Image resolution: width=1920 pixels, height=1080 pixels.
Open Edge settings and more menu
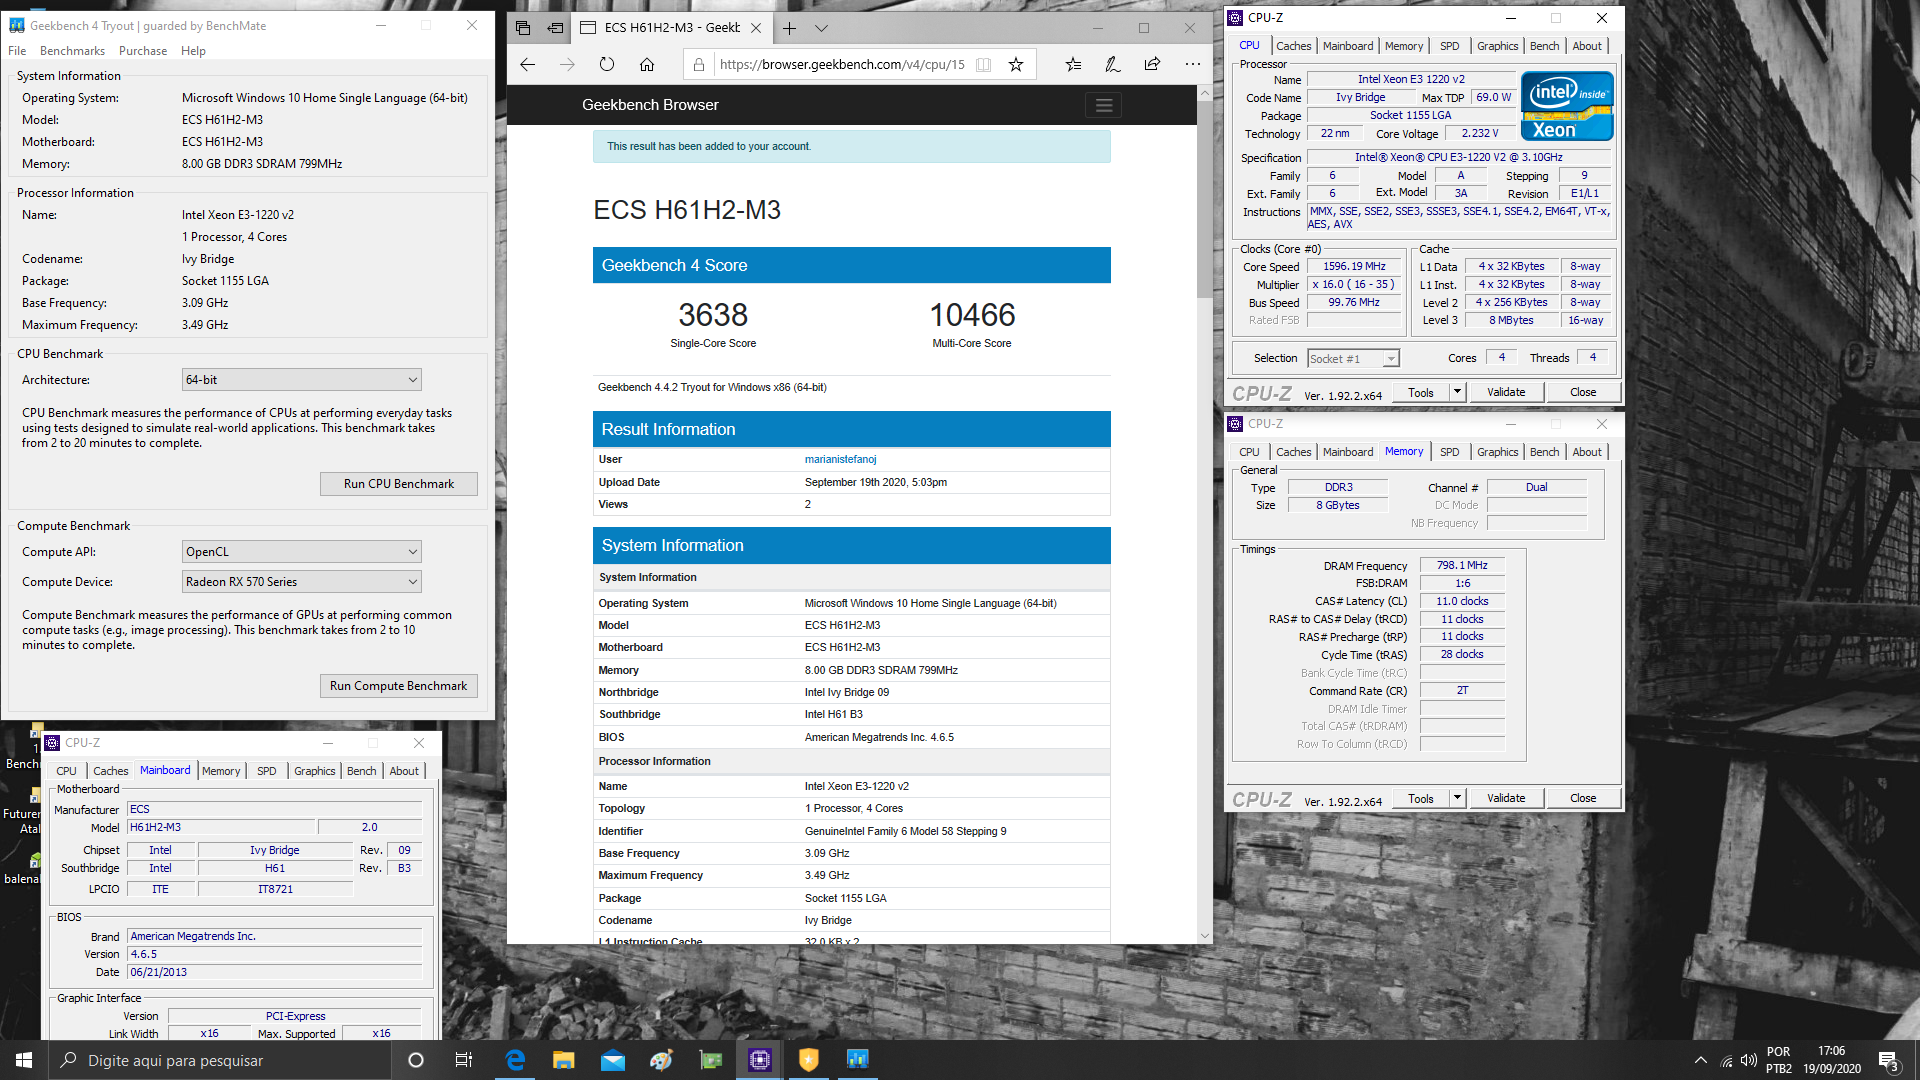click(1192, 64)
